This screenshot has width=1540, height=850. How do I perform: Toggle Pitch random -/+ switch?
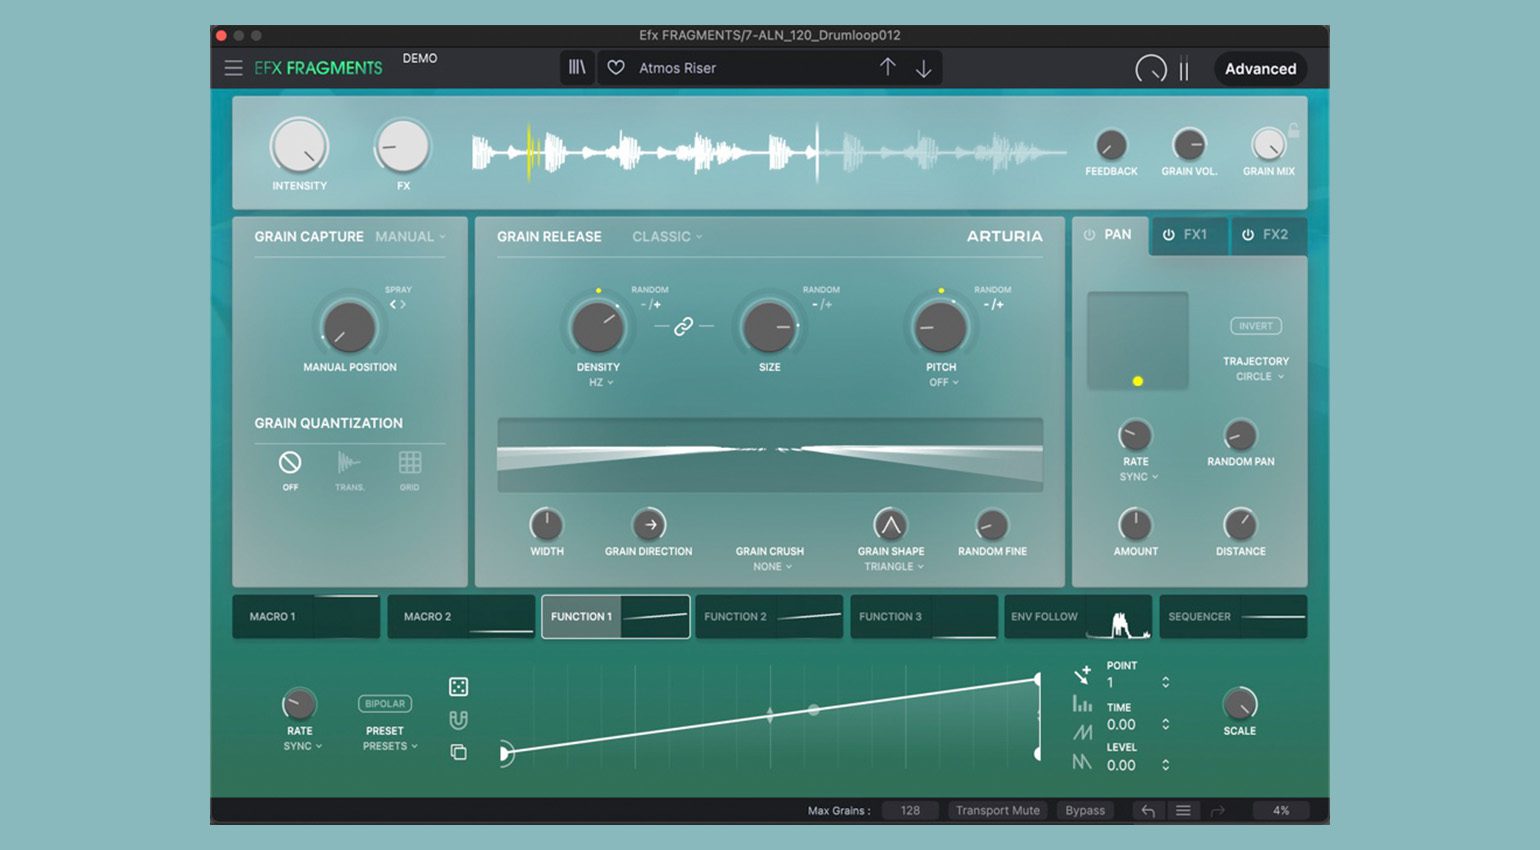pos(993,304)
